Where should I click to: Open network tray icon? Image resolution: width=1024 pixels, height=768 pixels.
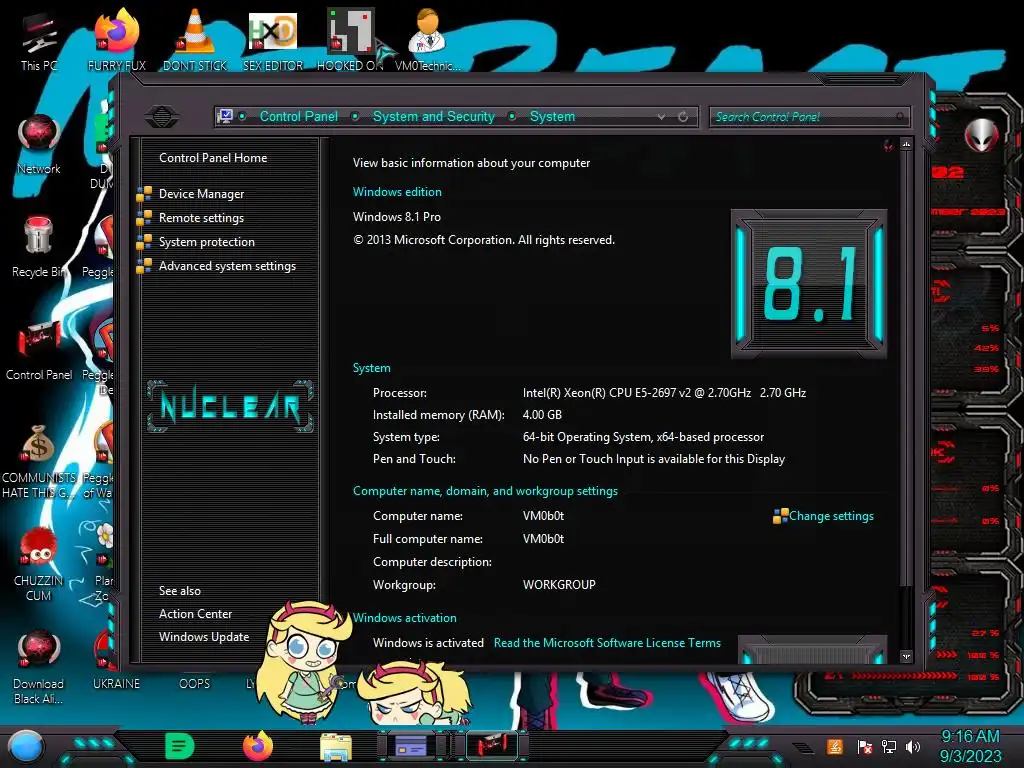(x=889, y=746)
